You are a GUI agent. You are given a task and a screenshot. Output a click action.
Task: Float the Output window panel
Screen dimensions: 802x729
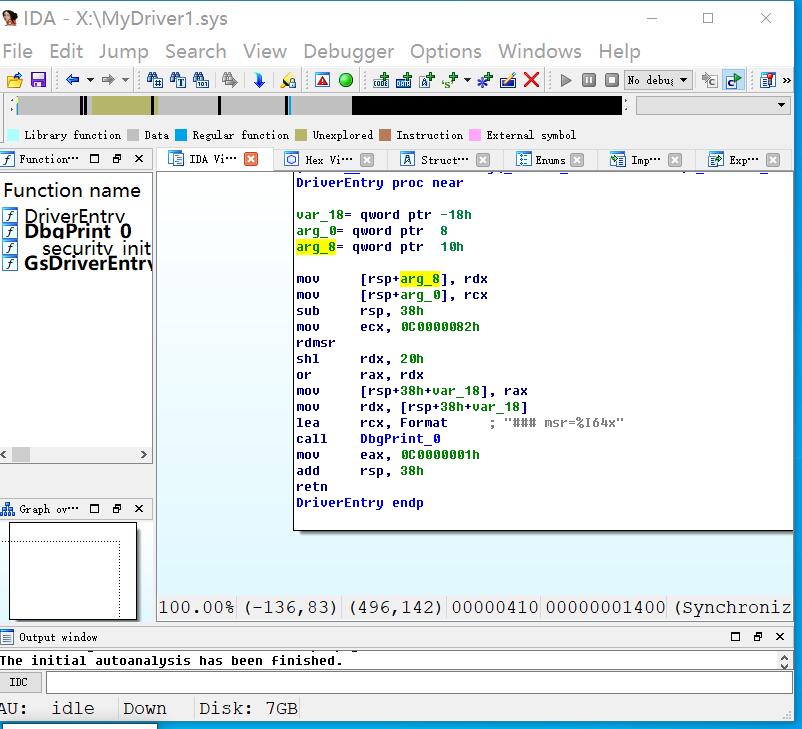click(758, 636)
